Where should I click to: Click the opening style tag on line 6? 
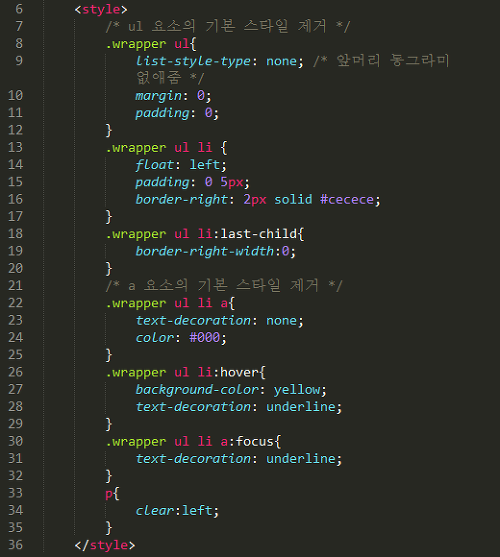point(101,9)
